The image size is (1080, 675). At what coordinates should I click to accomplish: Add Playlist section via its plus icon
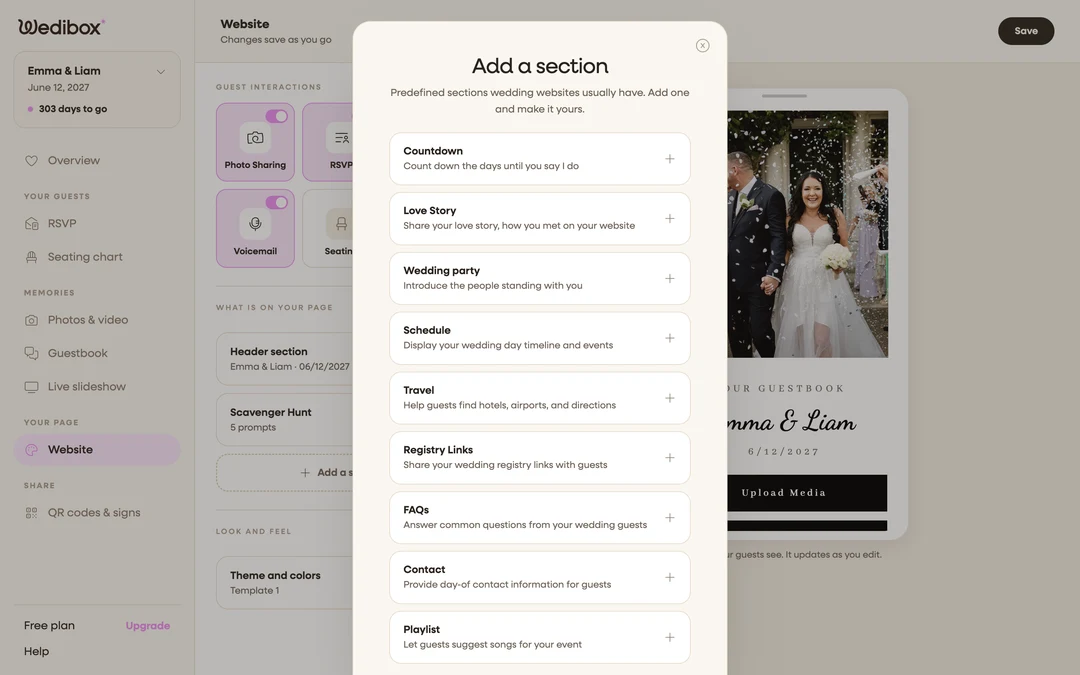669,637
